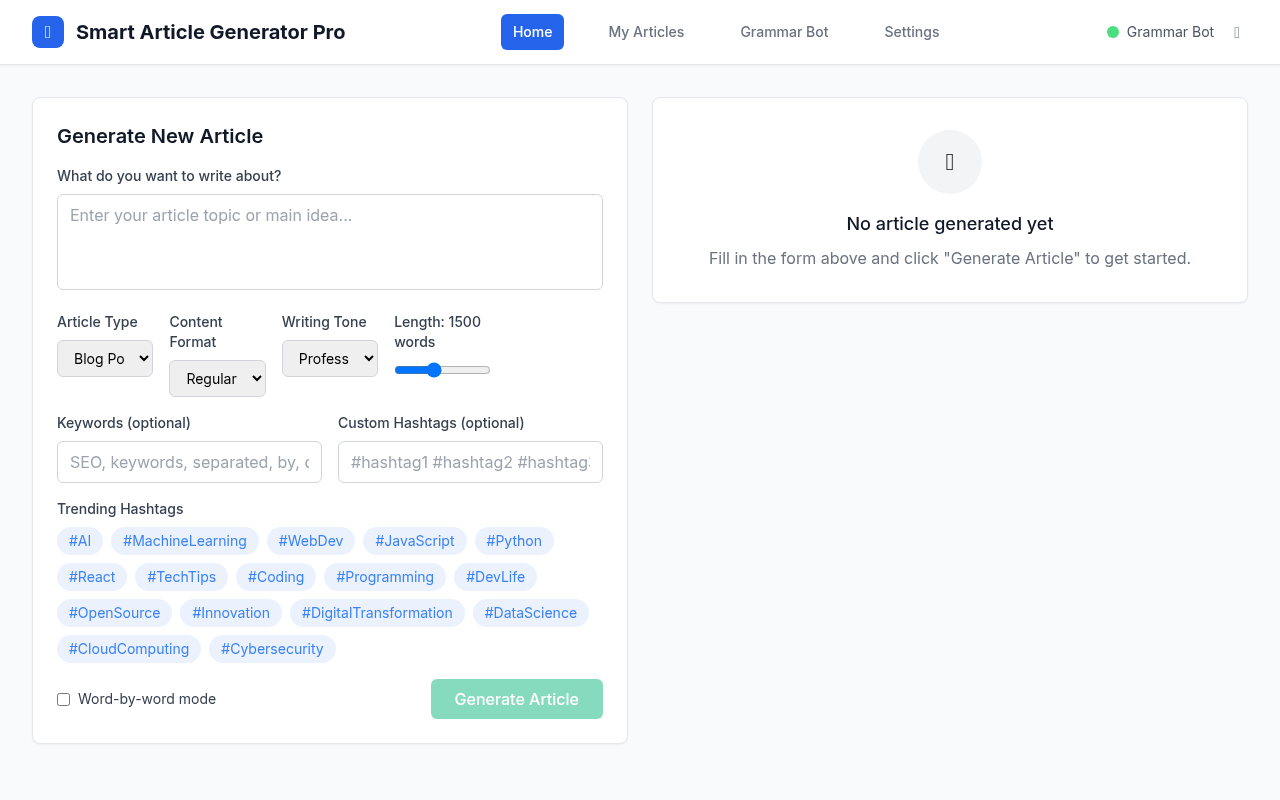Click the green Grammar Bot status dot

click(x=1112, y=32)
